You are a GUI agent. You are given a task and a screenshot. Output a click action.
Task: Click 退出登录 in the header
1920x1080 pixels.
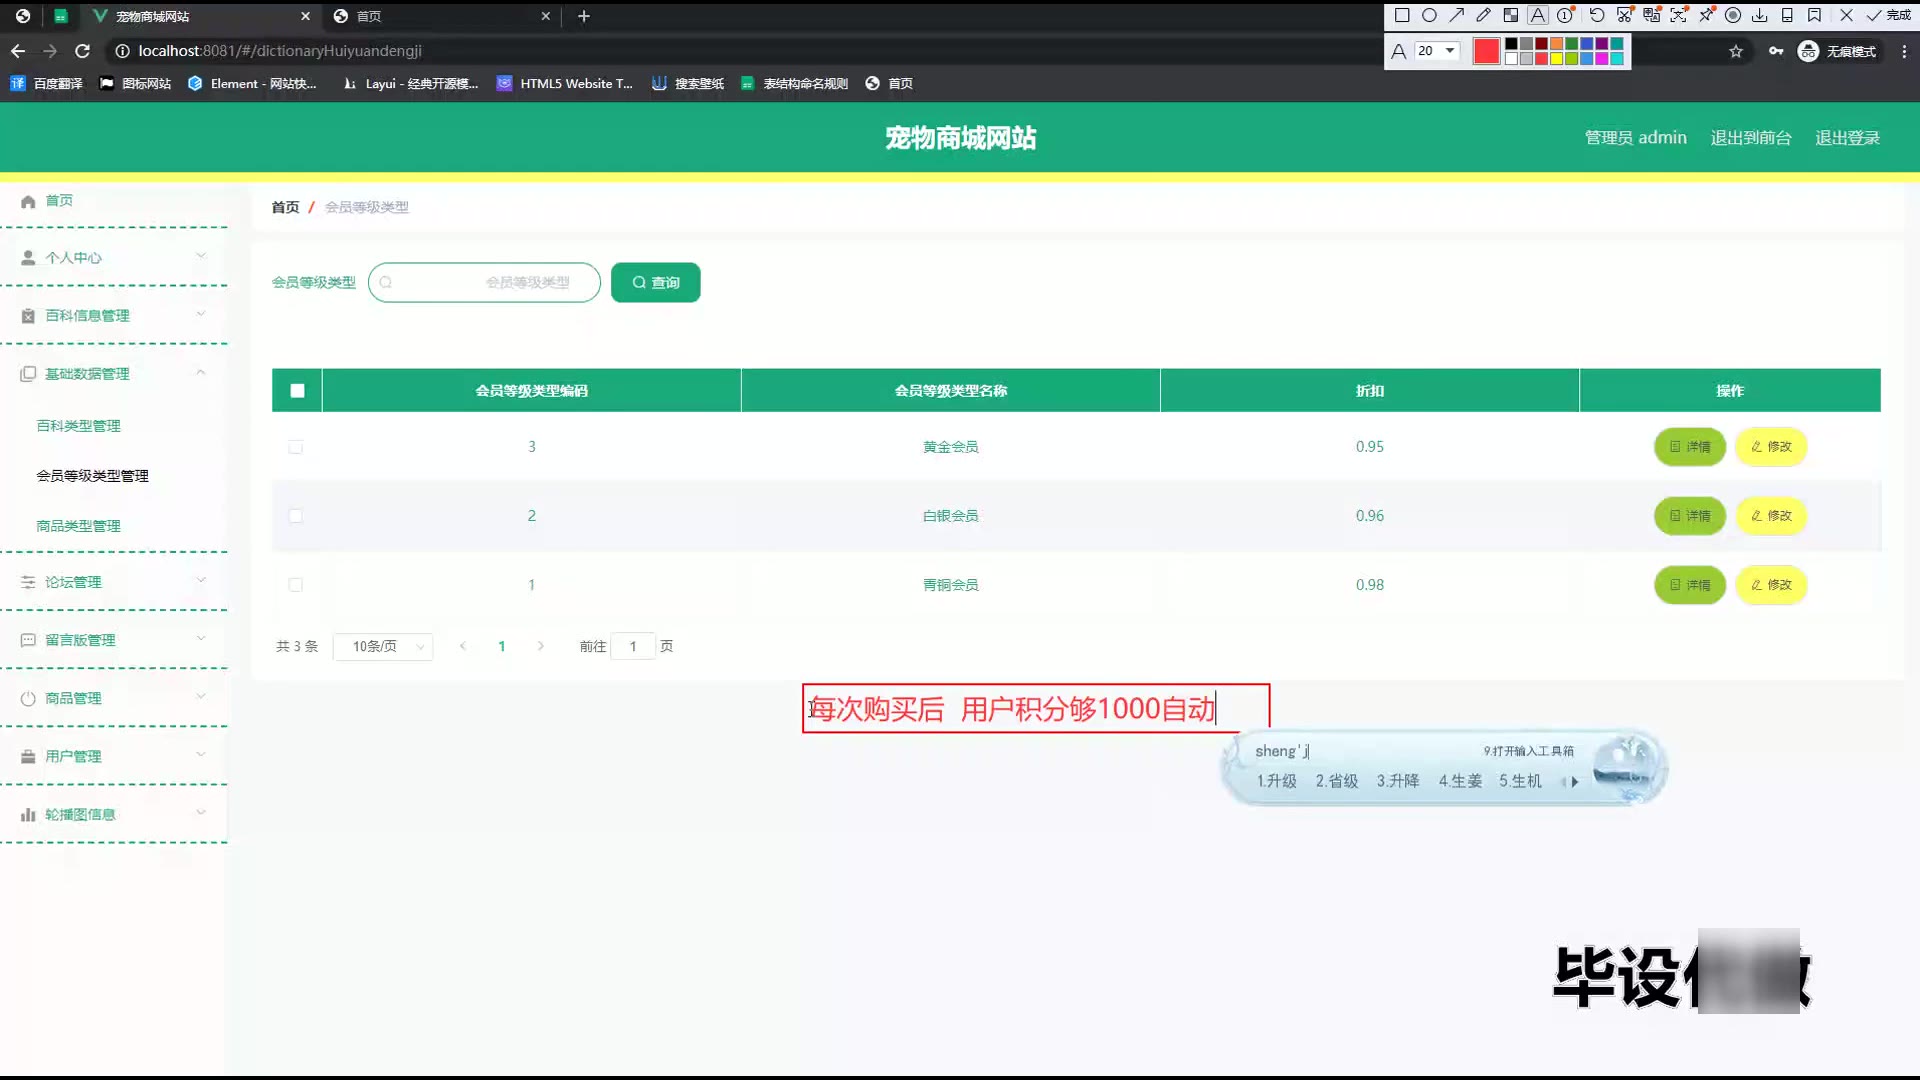[1848, 138]
